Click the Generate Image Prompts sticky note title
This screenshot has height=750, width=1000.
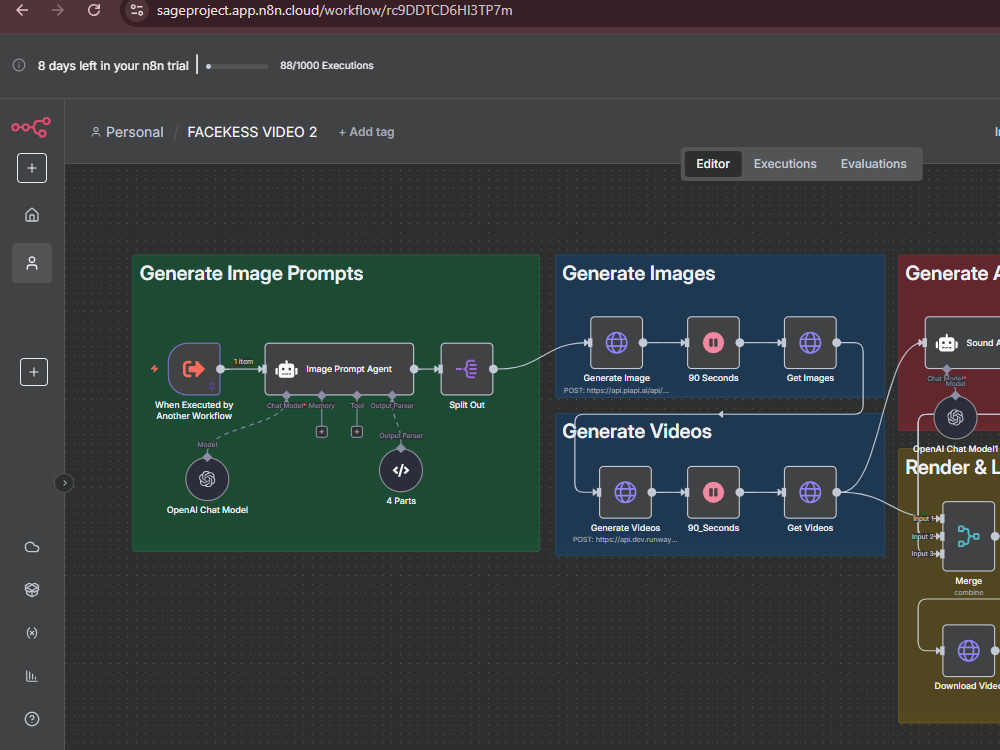click(251, 274)
